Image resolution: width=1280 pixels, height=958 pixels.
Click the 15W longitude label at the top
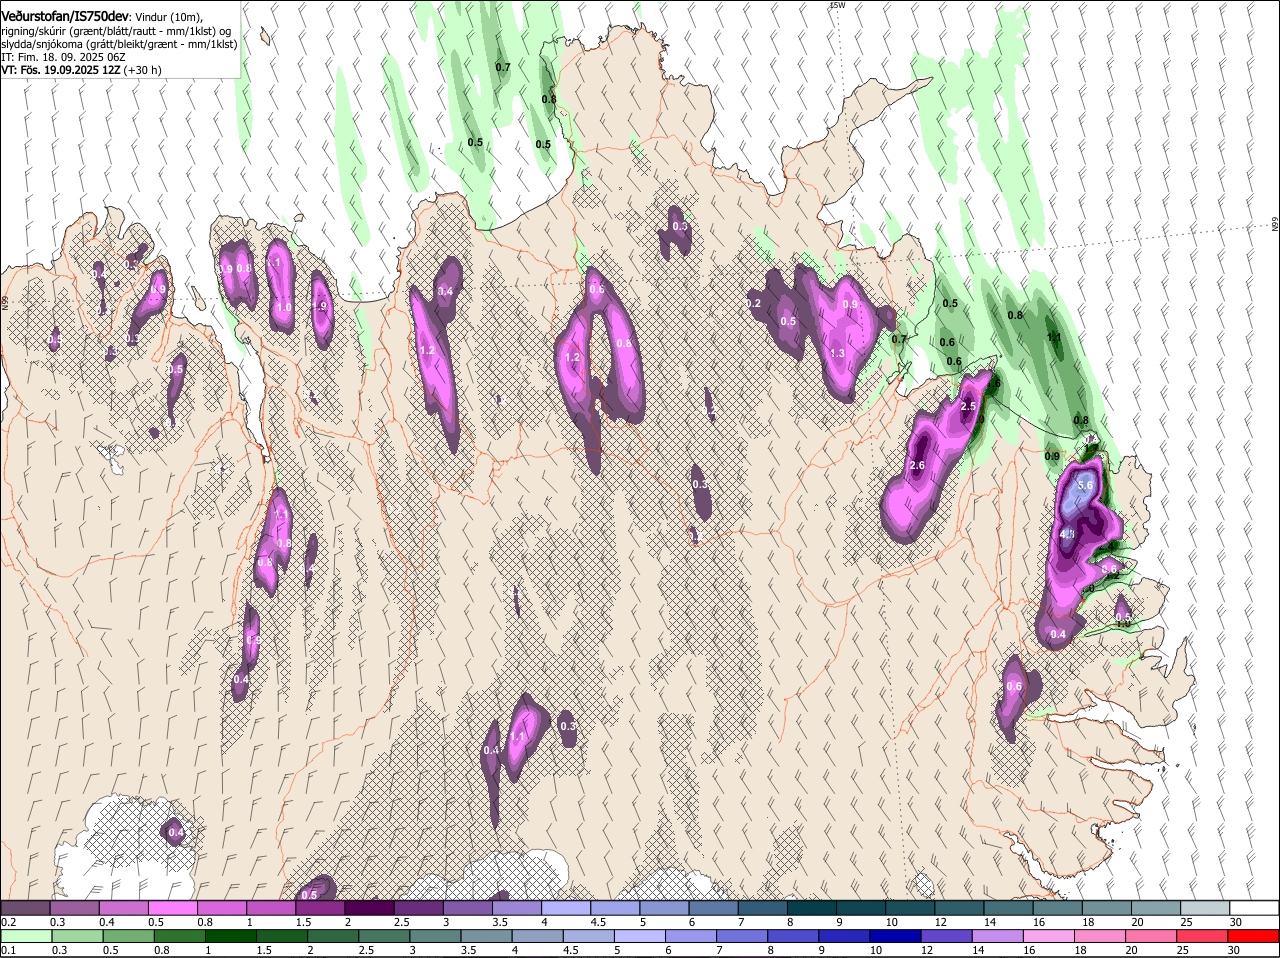tap(837, 6)
